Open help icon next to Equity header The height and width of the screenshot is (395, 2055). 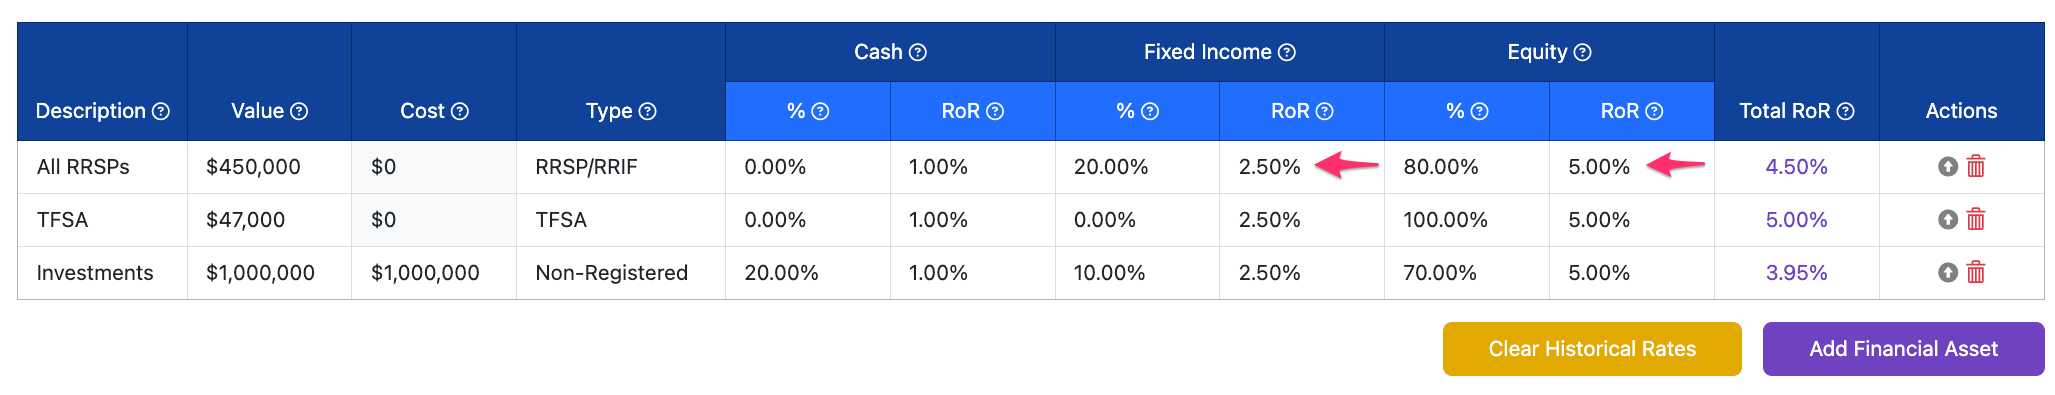coord(1582,53)
